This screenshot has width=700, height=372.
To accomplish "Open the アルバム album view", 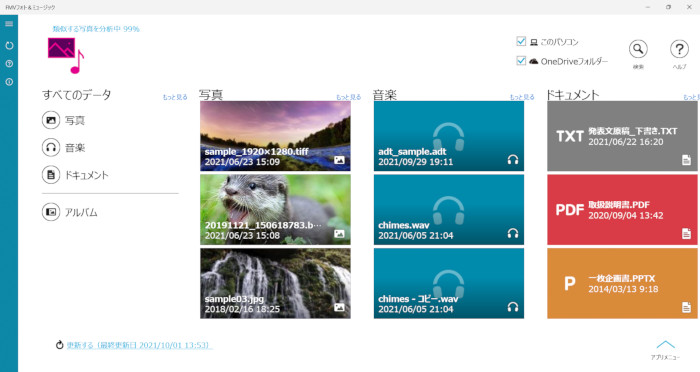I will pyautogui.click(x=70, y=212).
